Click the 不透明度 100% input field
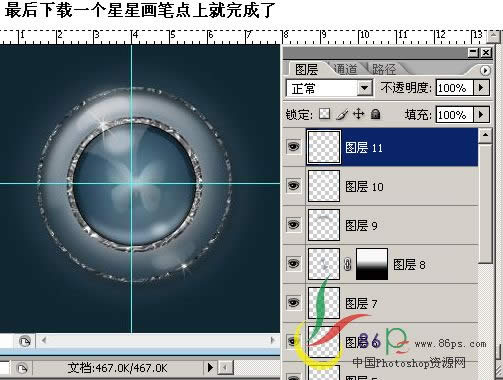Image resolution: width=503 pixels, height=380 pixels. (x=454, y=88)
